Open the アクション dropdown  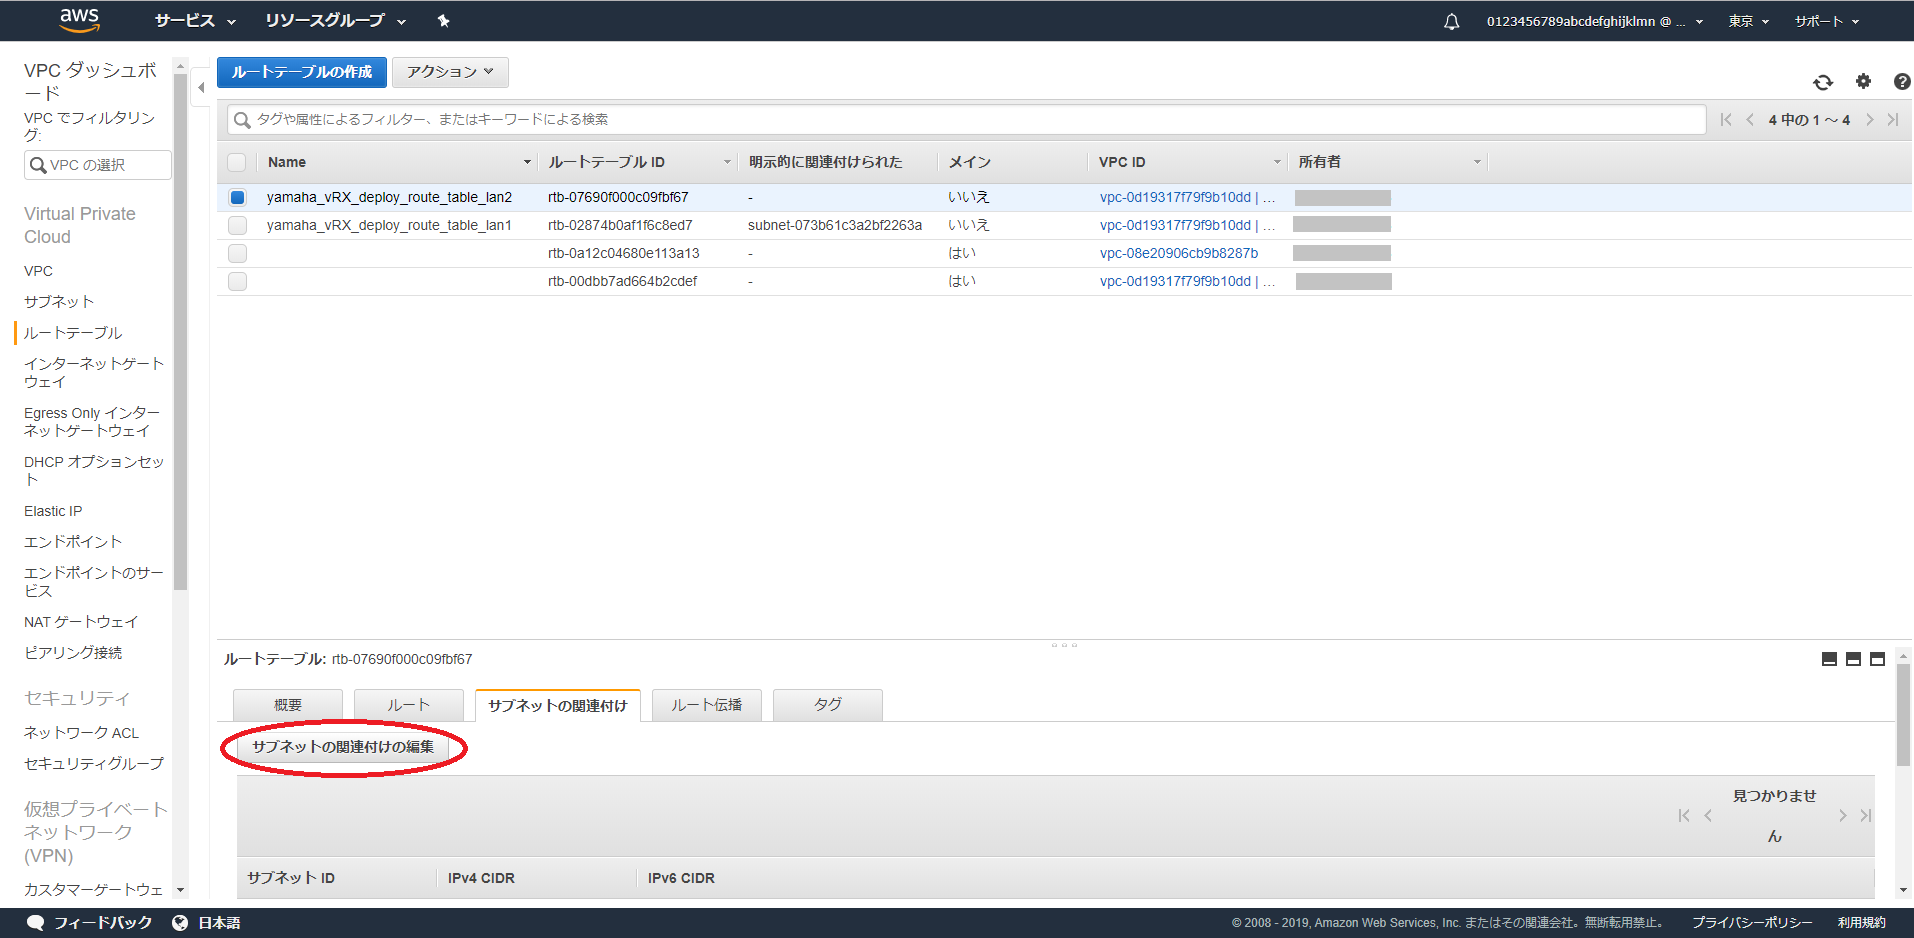click(x=450, y=72)
